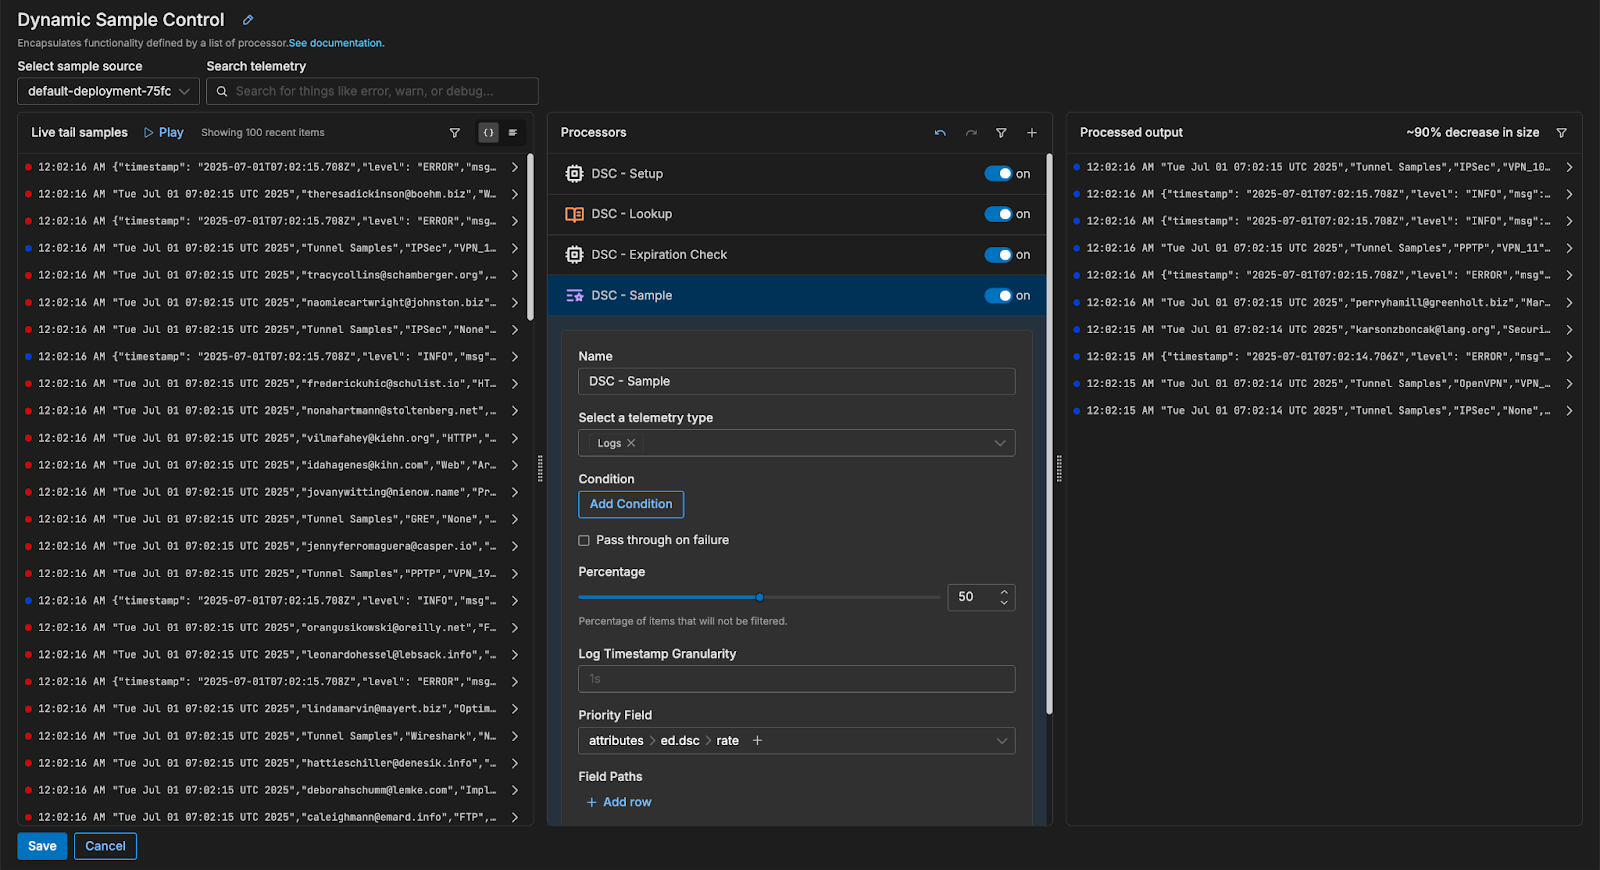Add a processor with the plus icon
Viewport: 1600px width, 870px height.
coord(1032,133)
